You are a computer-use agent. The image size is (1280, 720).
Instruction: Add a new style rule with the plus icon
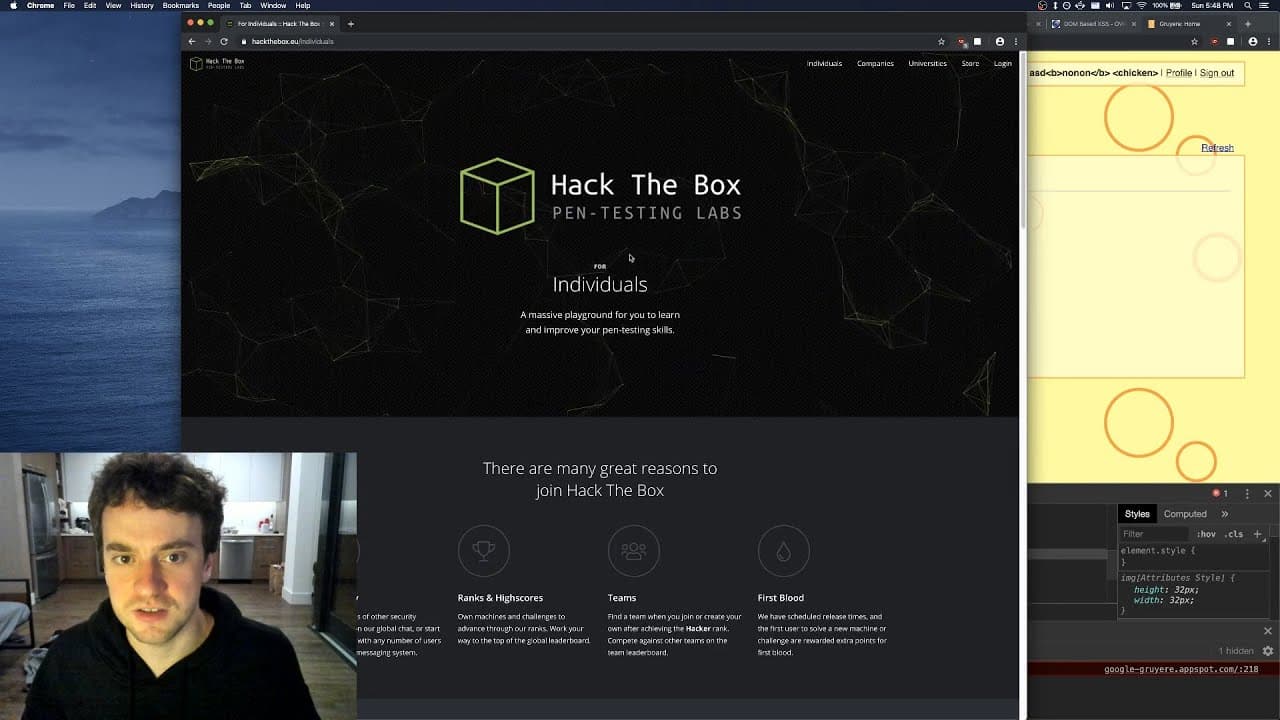(x=1258, y=534)
